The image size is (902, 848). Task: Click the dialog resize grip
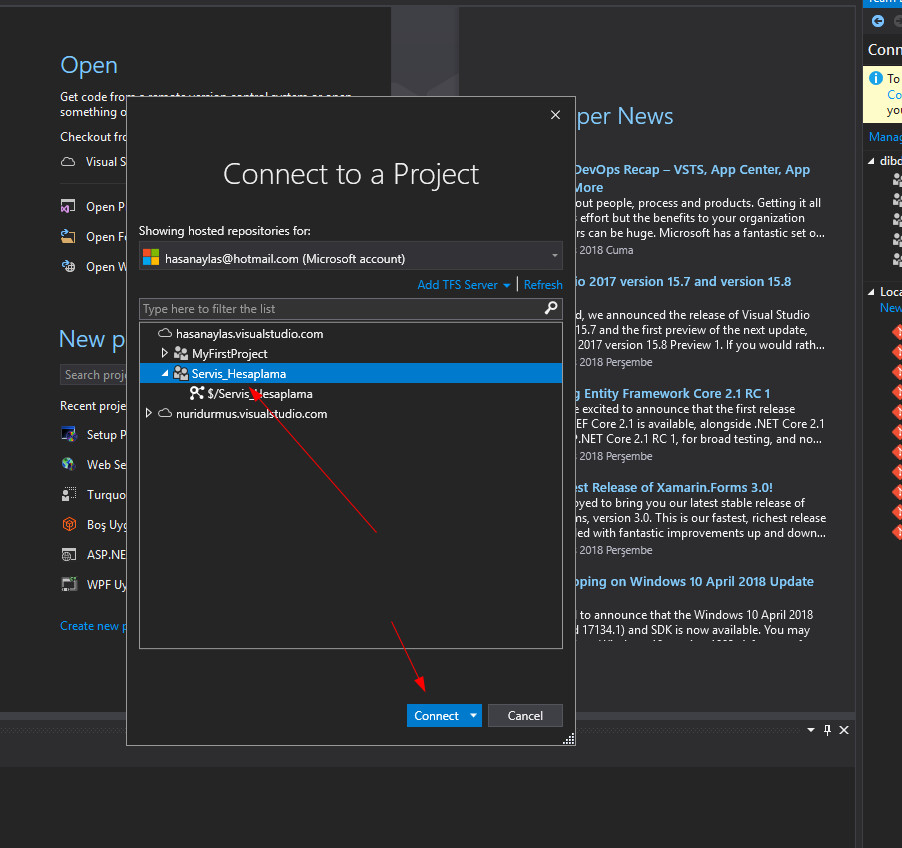coord(568,739)
